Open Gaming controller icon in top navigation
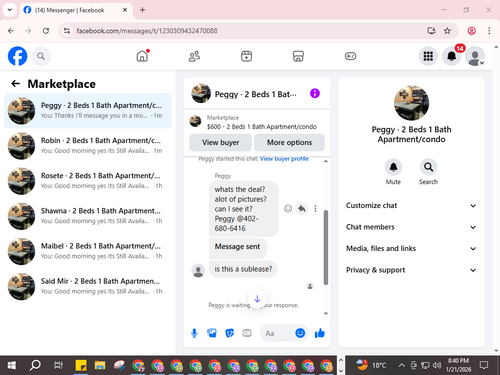The width and height of the screenshot is (500, 375). tap(350, 56)
